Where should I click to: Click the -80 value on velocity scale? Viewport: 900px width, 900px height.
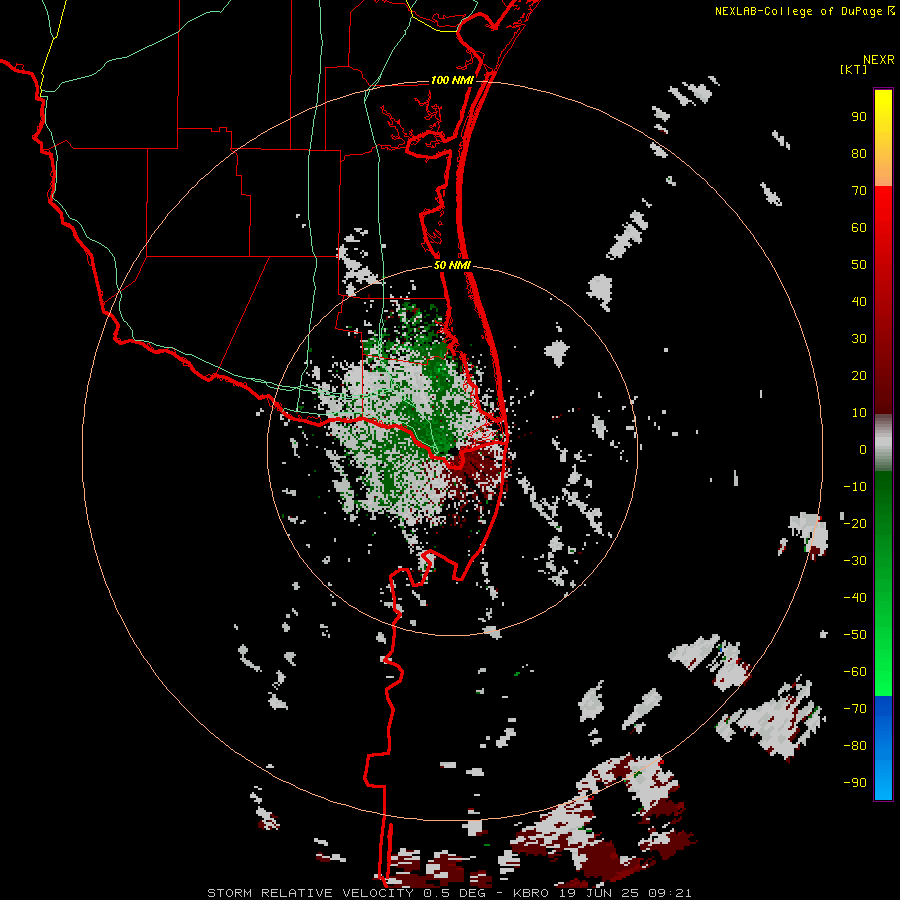[x=855, y=746]
